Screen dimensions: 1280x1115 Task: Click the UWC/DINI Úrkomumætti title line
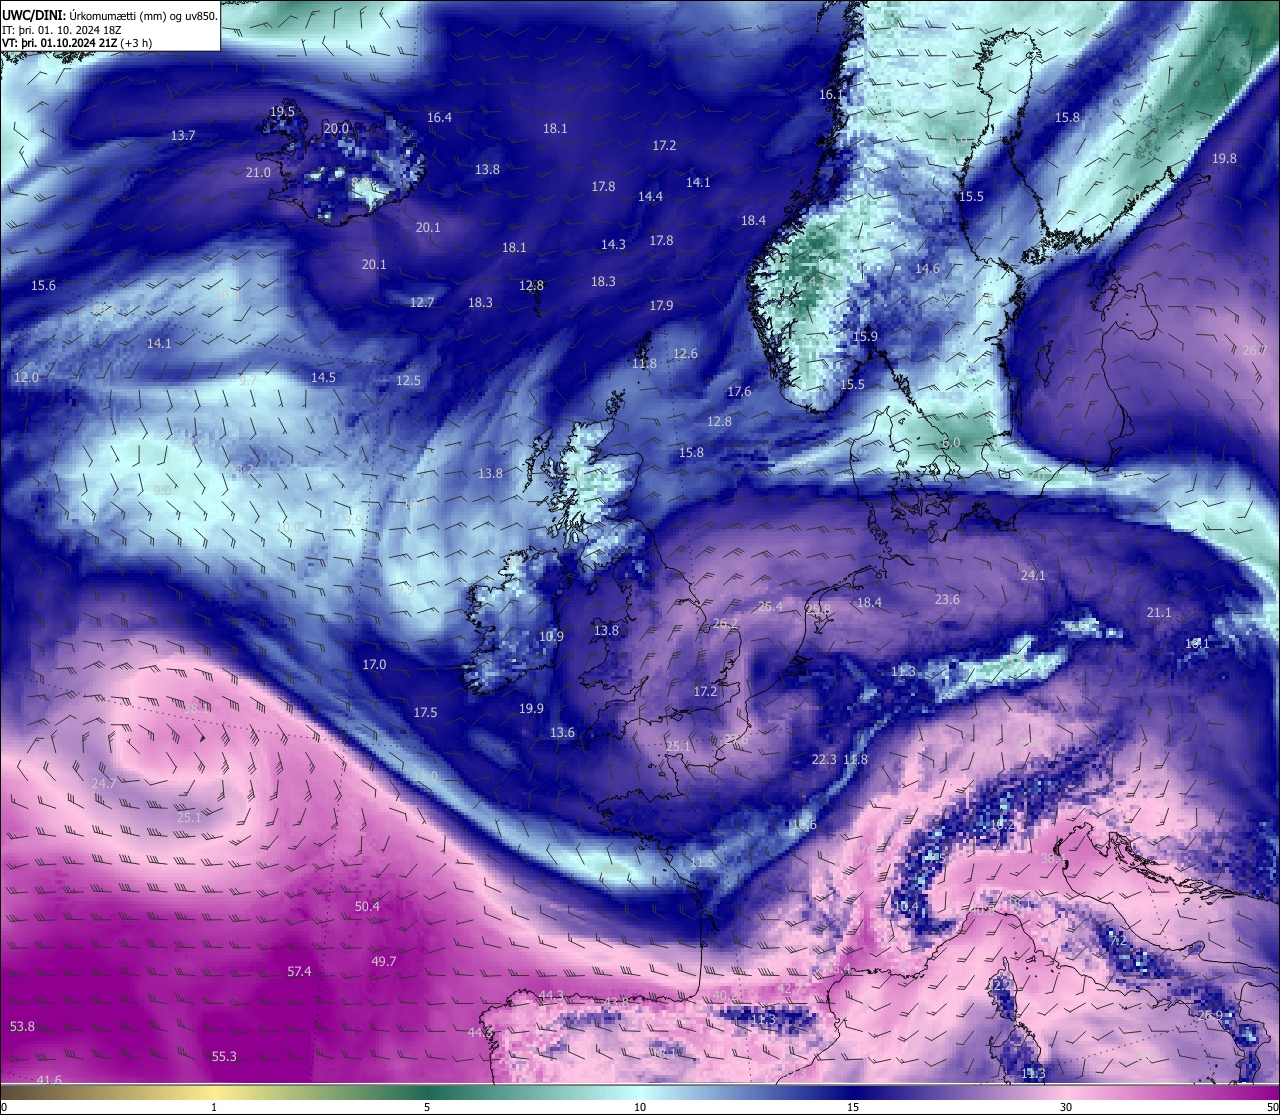pyautogui.click(x=110, y=15)
